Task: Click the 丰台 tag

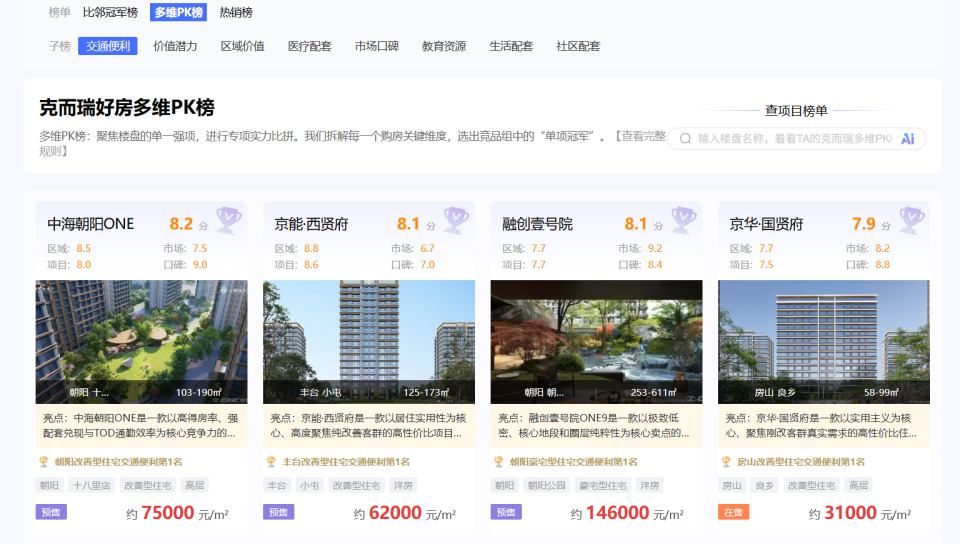Action: (277, 485)
